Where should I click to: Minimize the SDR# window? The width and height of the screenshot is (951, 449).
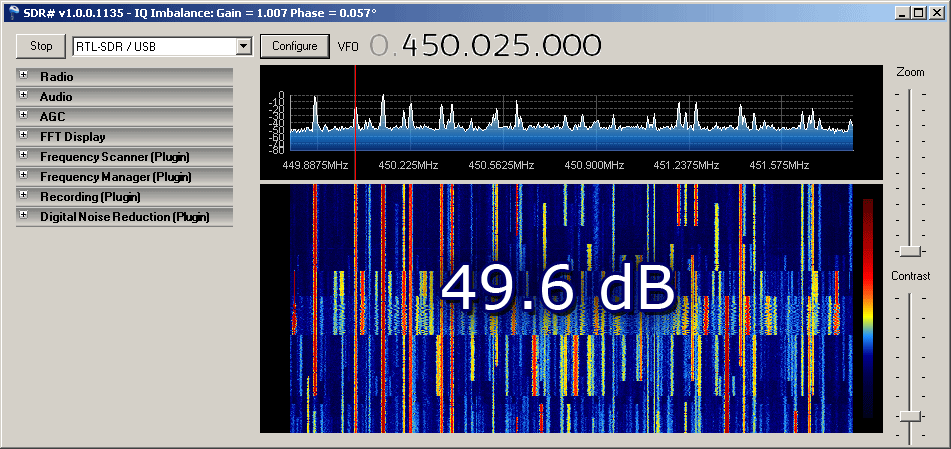pos(904,12)
